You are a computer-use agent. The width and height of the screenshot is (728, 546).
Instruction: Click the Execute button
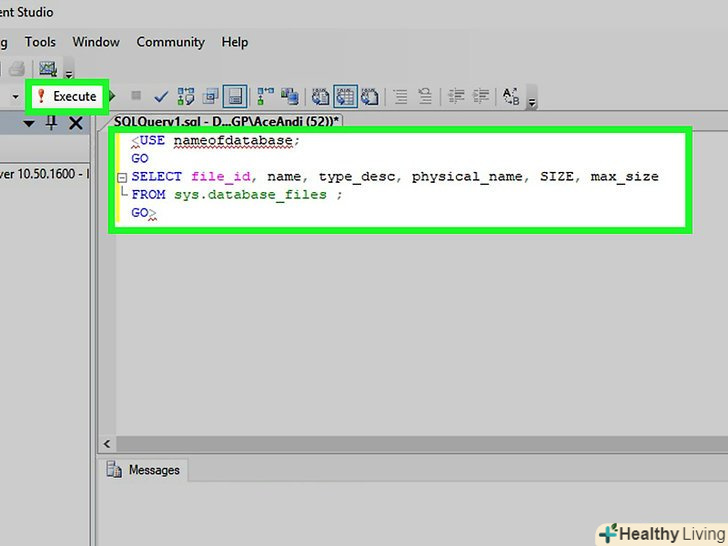[x=67, y=96]
